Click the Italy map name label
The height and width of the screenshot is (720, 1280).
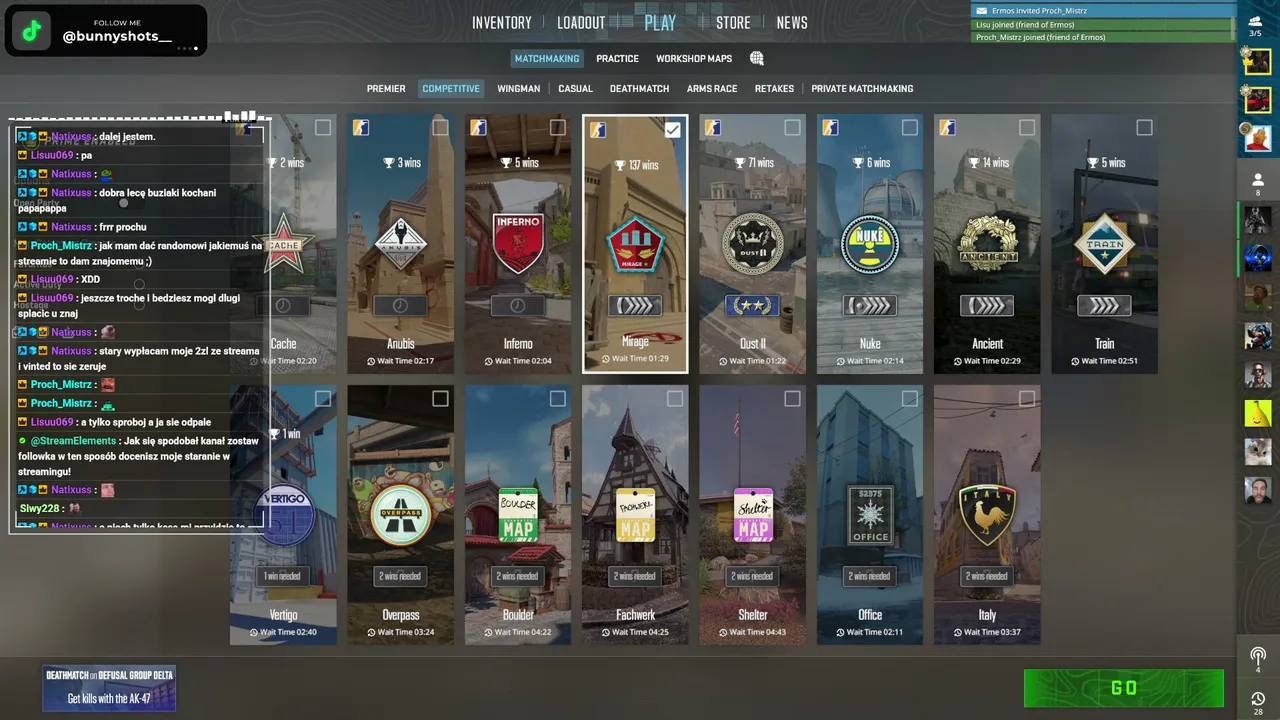(x=987, y=615)
